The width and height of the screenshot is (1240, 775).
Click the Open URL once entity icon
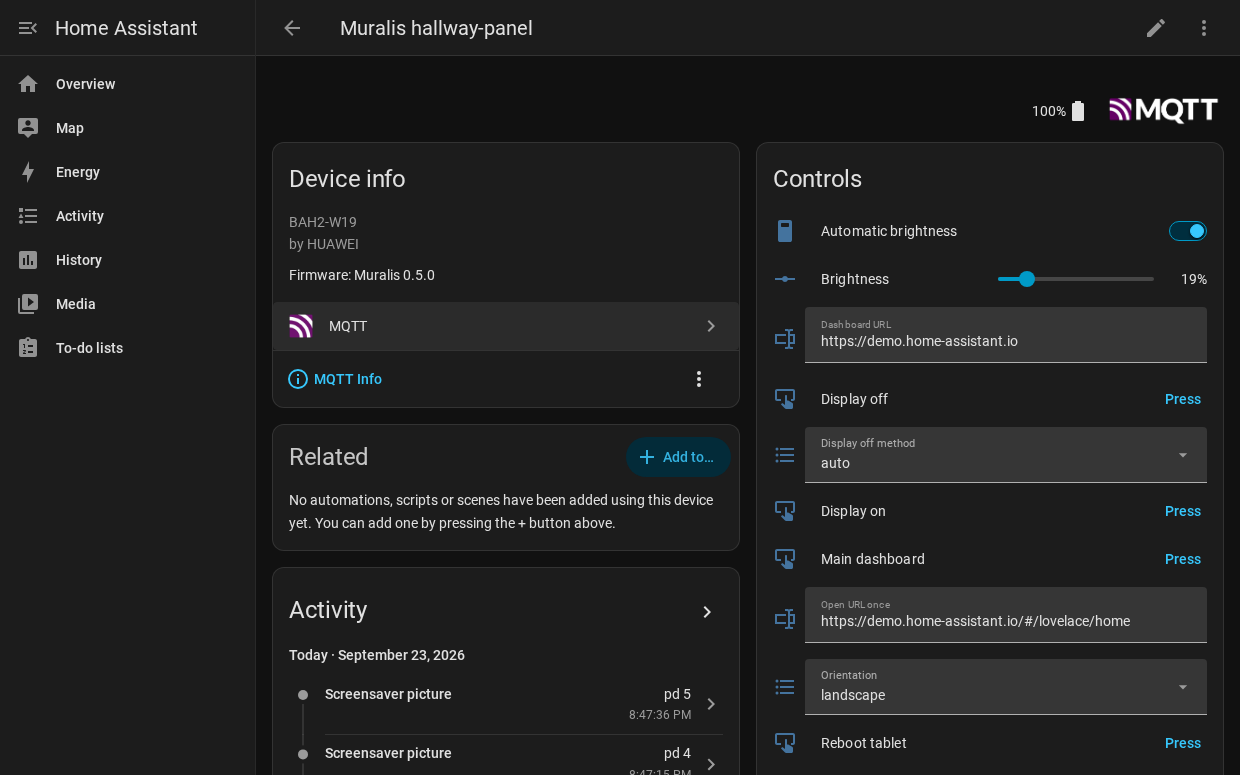coord(785,619)
